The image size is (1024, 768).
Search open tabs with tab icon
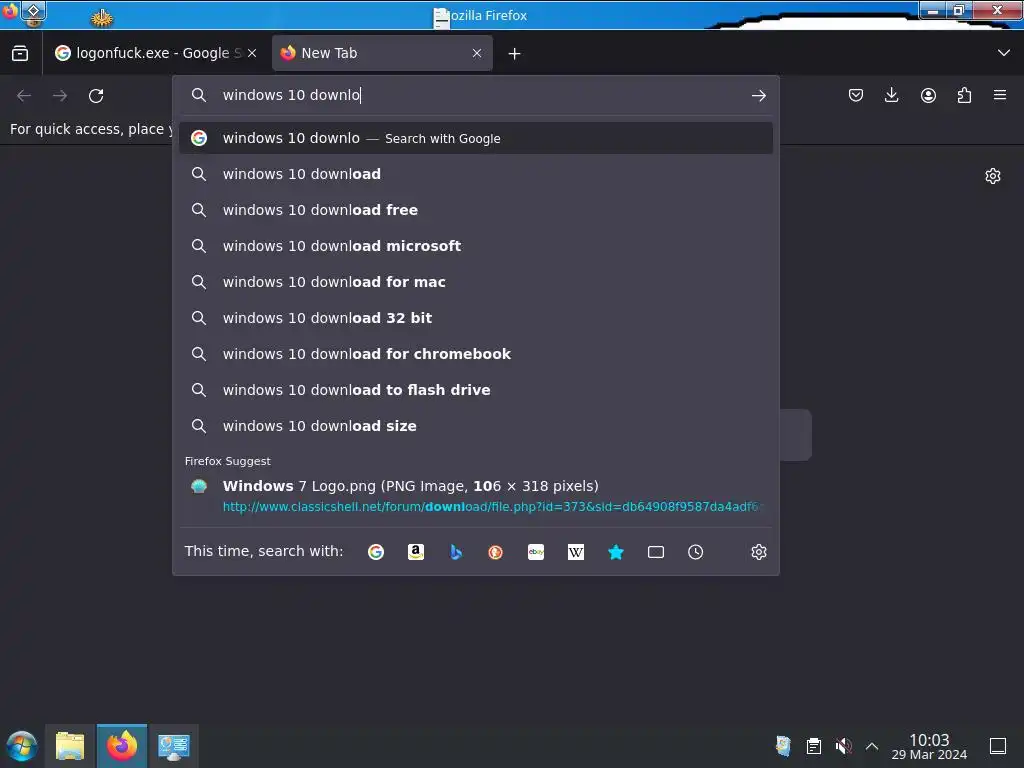click(656, 552)
